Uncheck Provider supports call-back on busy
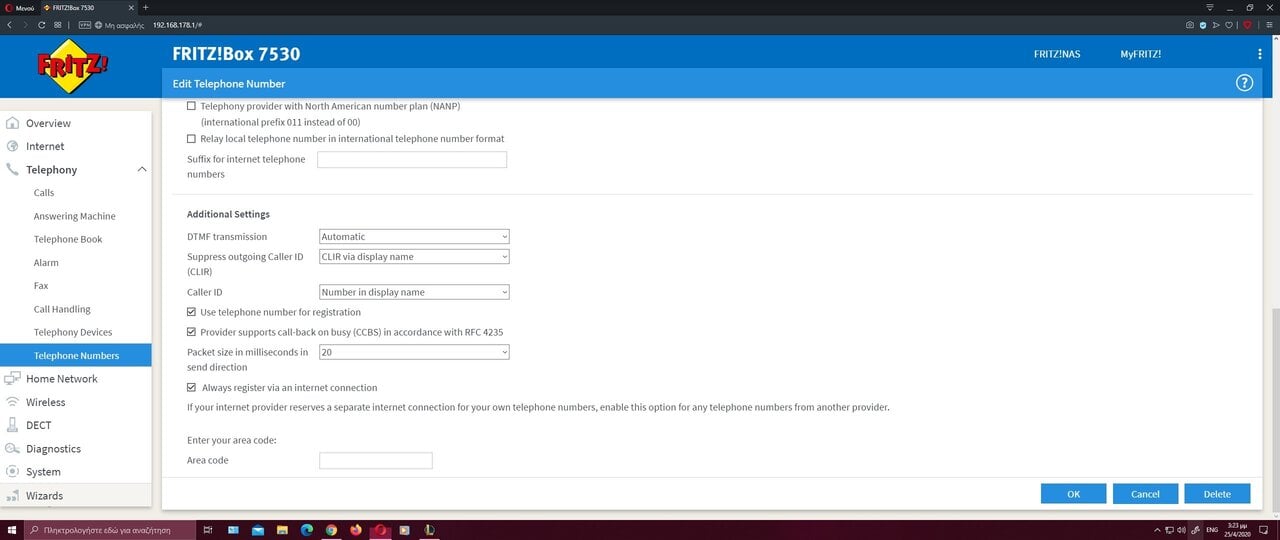 pos(192,332)
